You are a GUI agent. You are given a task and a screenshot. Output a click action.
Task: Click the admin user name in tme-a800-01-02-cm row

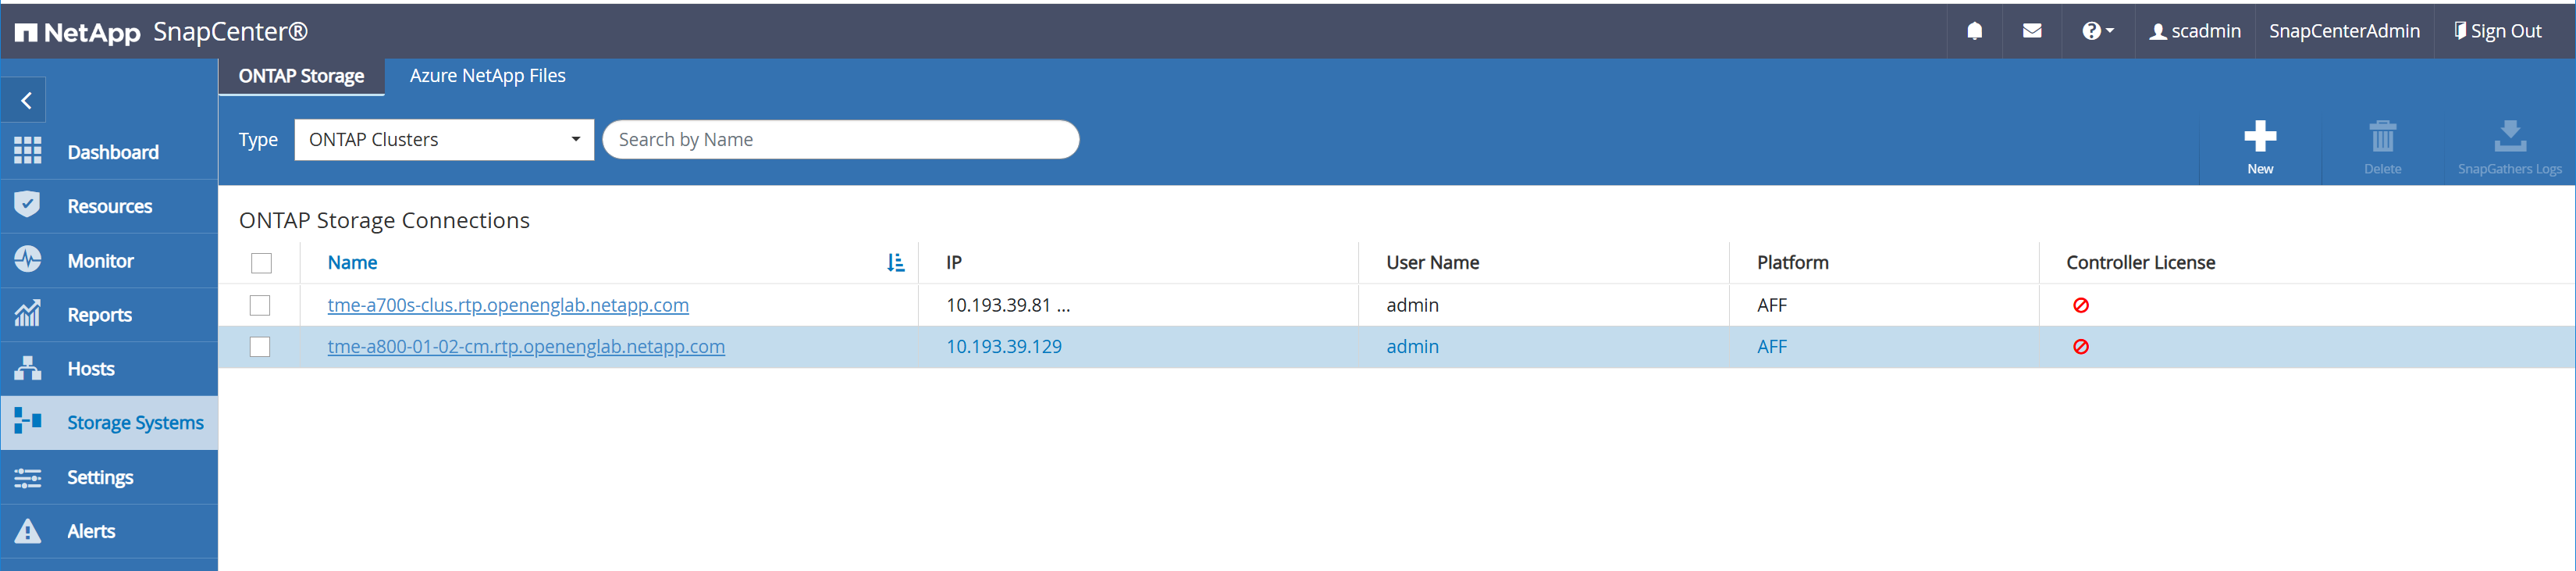click(1412, 347)
